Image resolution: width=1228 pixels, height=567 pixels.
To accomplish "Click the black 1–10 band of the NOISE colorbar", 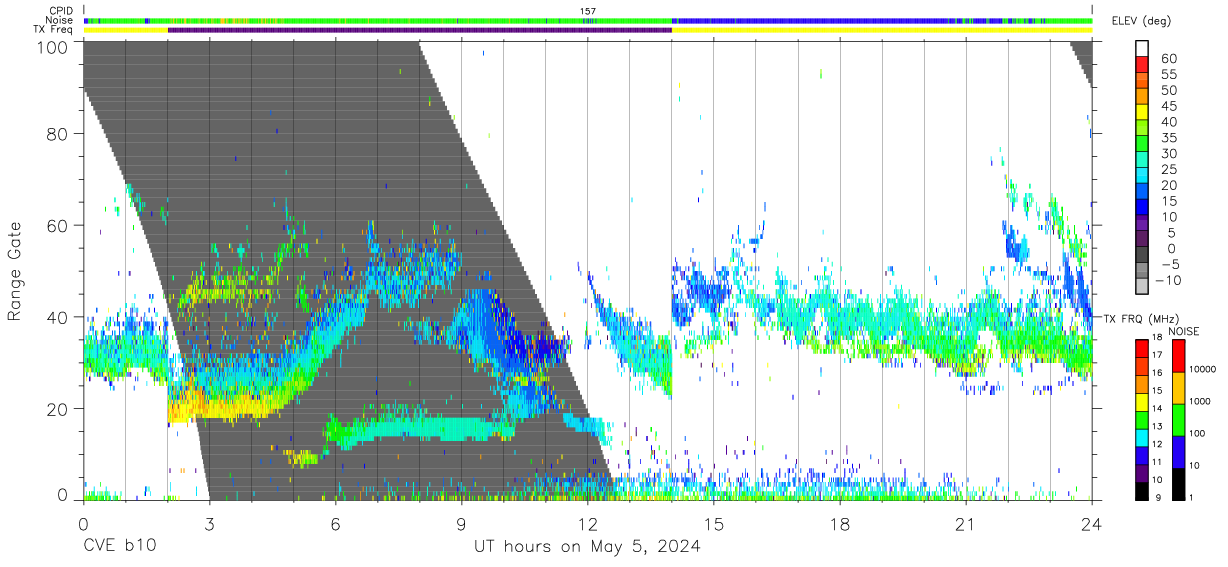I will point(1179,483).
